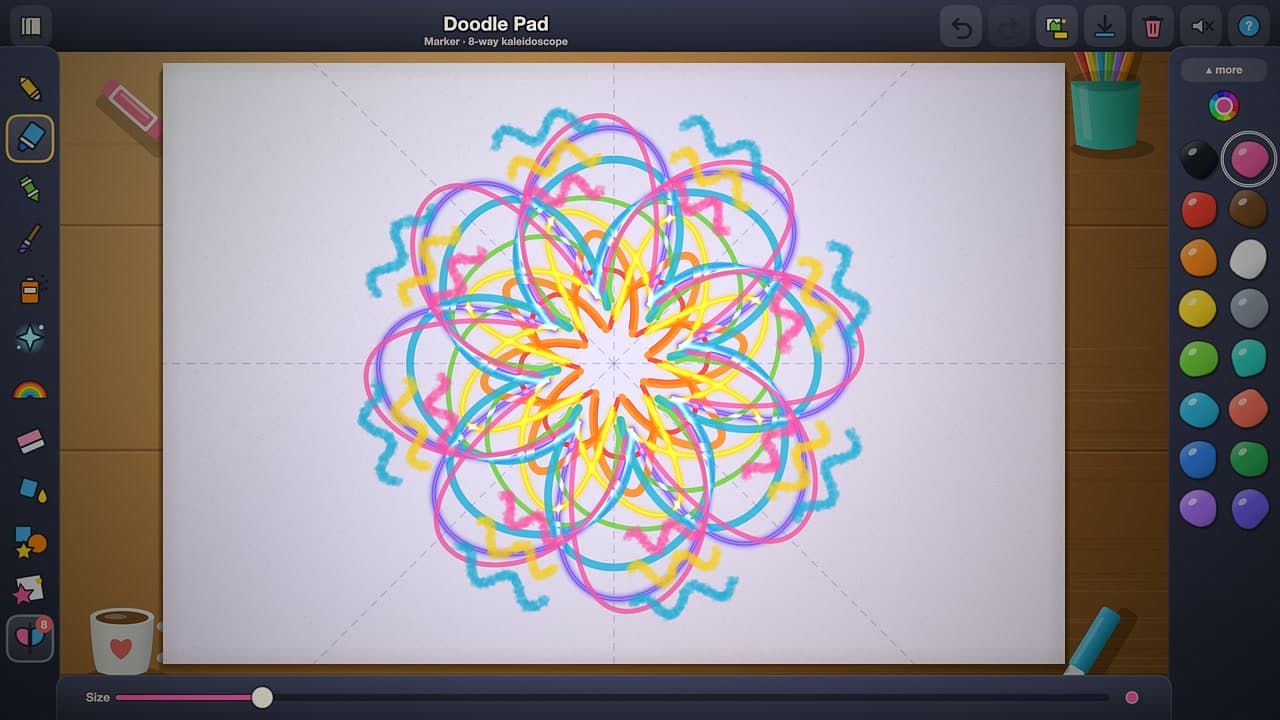Image resolution: width=1280 pixels, height=720 pixels.
Task: Pick the dark green paint color
Action: point(1249,458)
